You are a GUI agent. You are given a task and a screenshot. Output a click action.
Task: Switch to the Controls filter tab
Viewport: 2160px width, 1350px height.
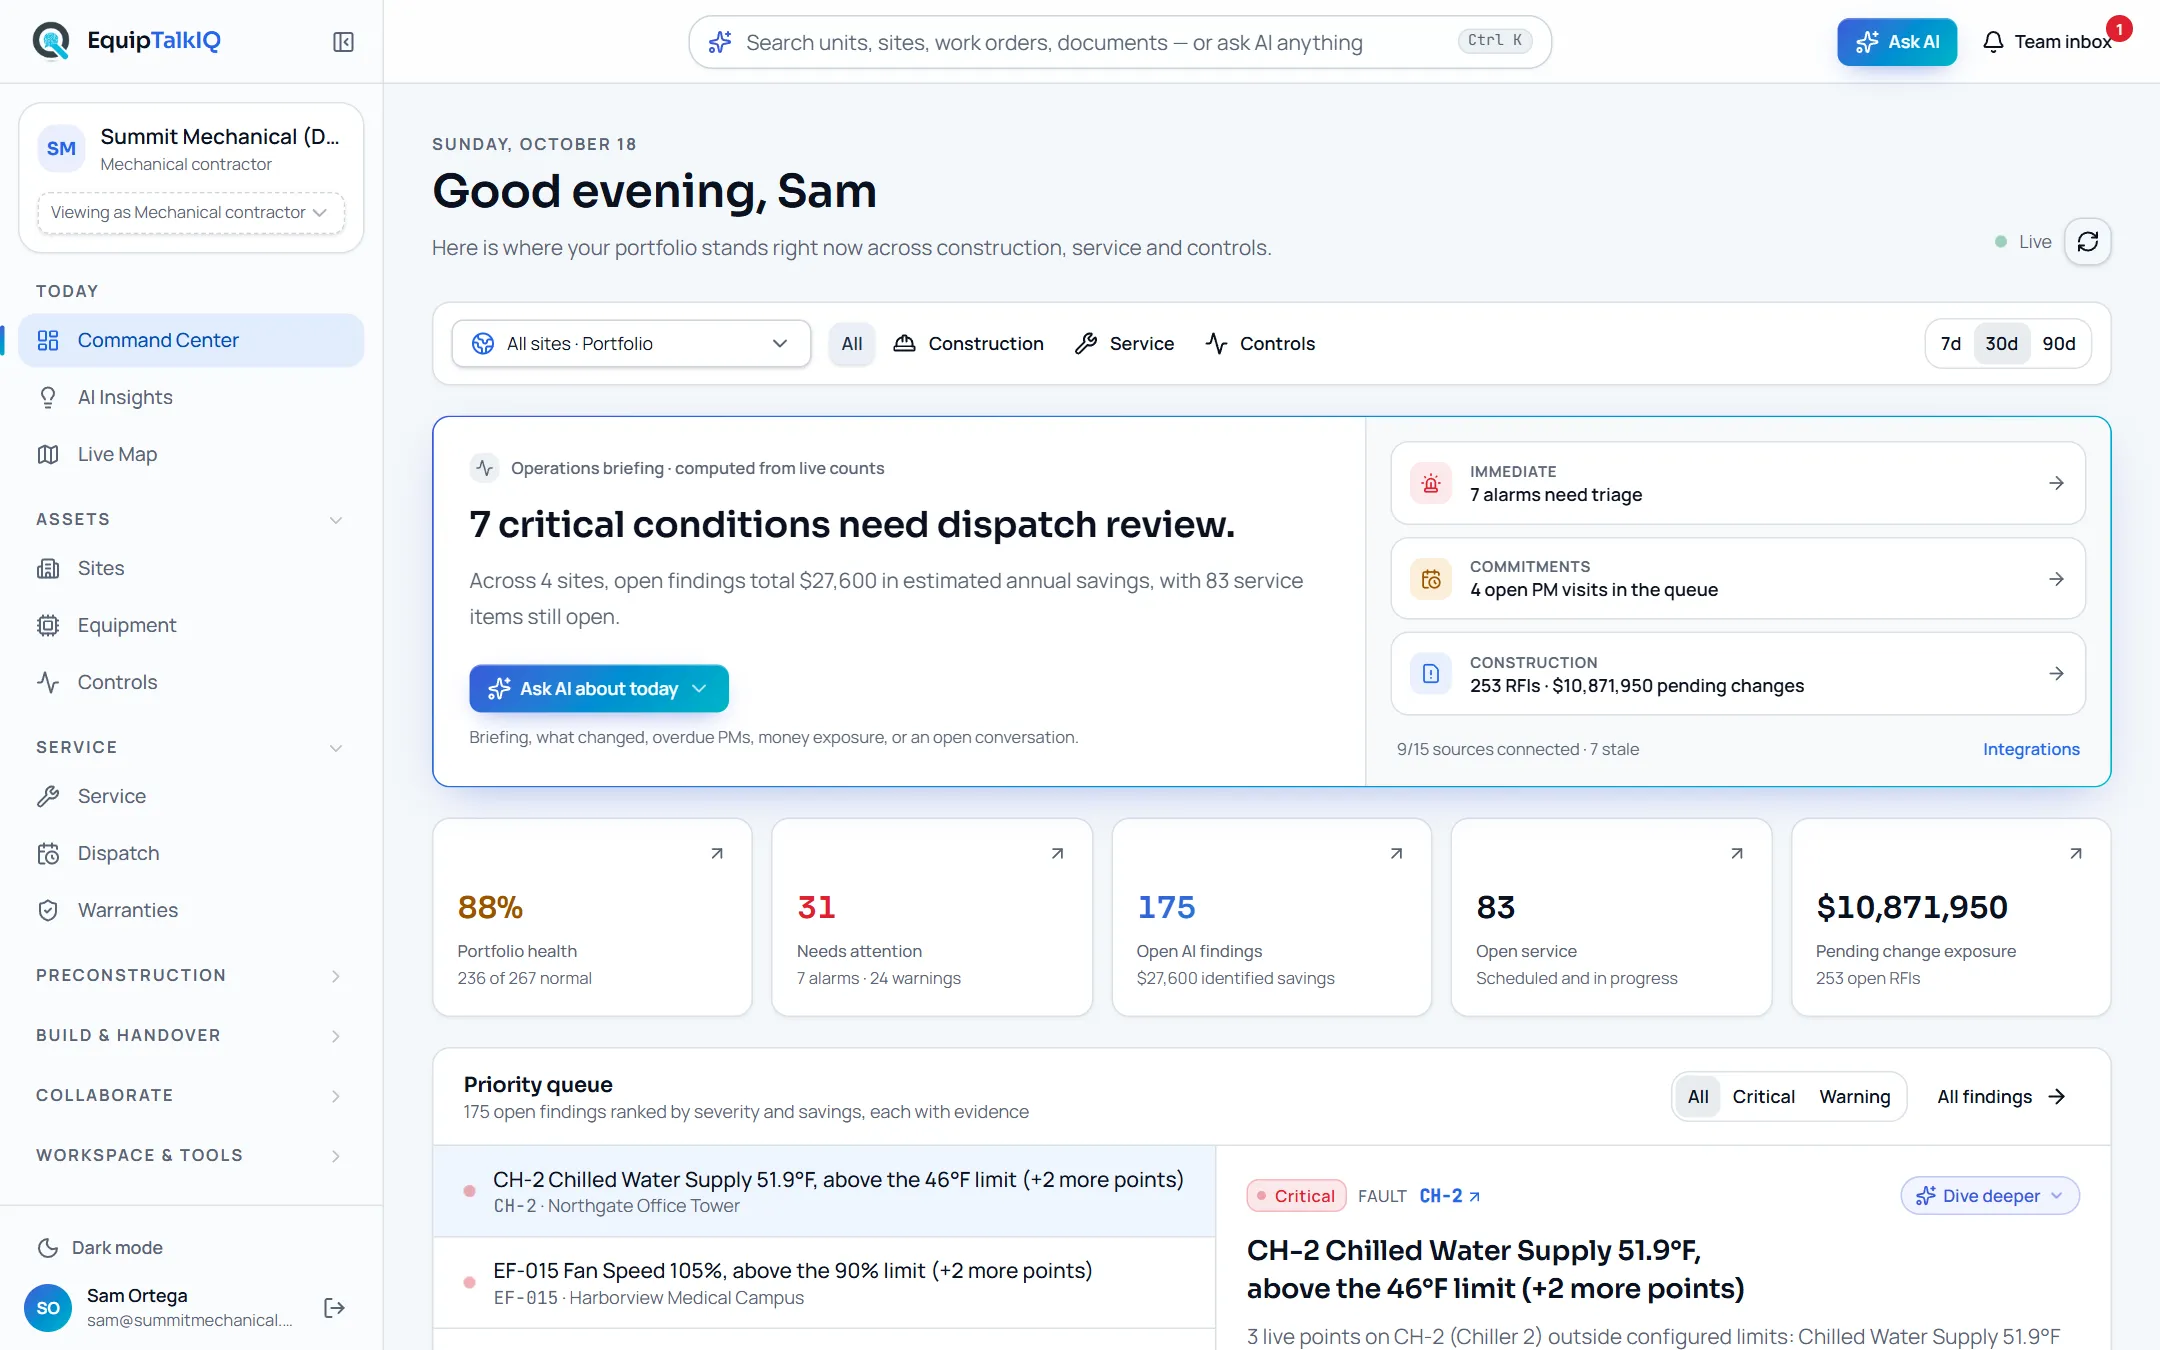click(x=1260, y=344)
